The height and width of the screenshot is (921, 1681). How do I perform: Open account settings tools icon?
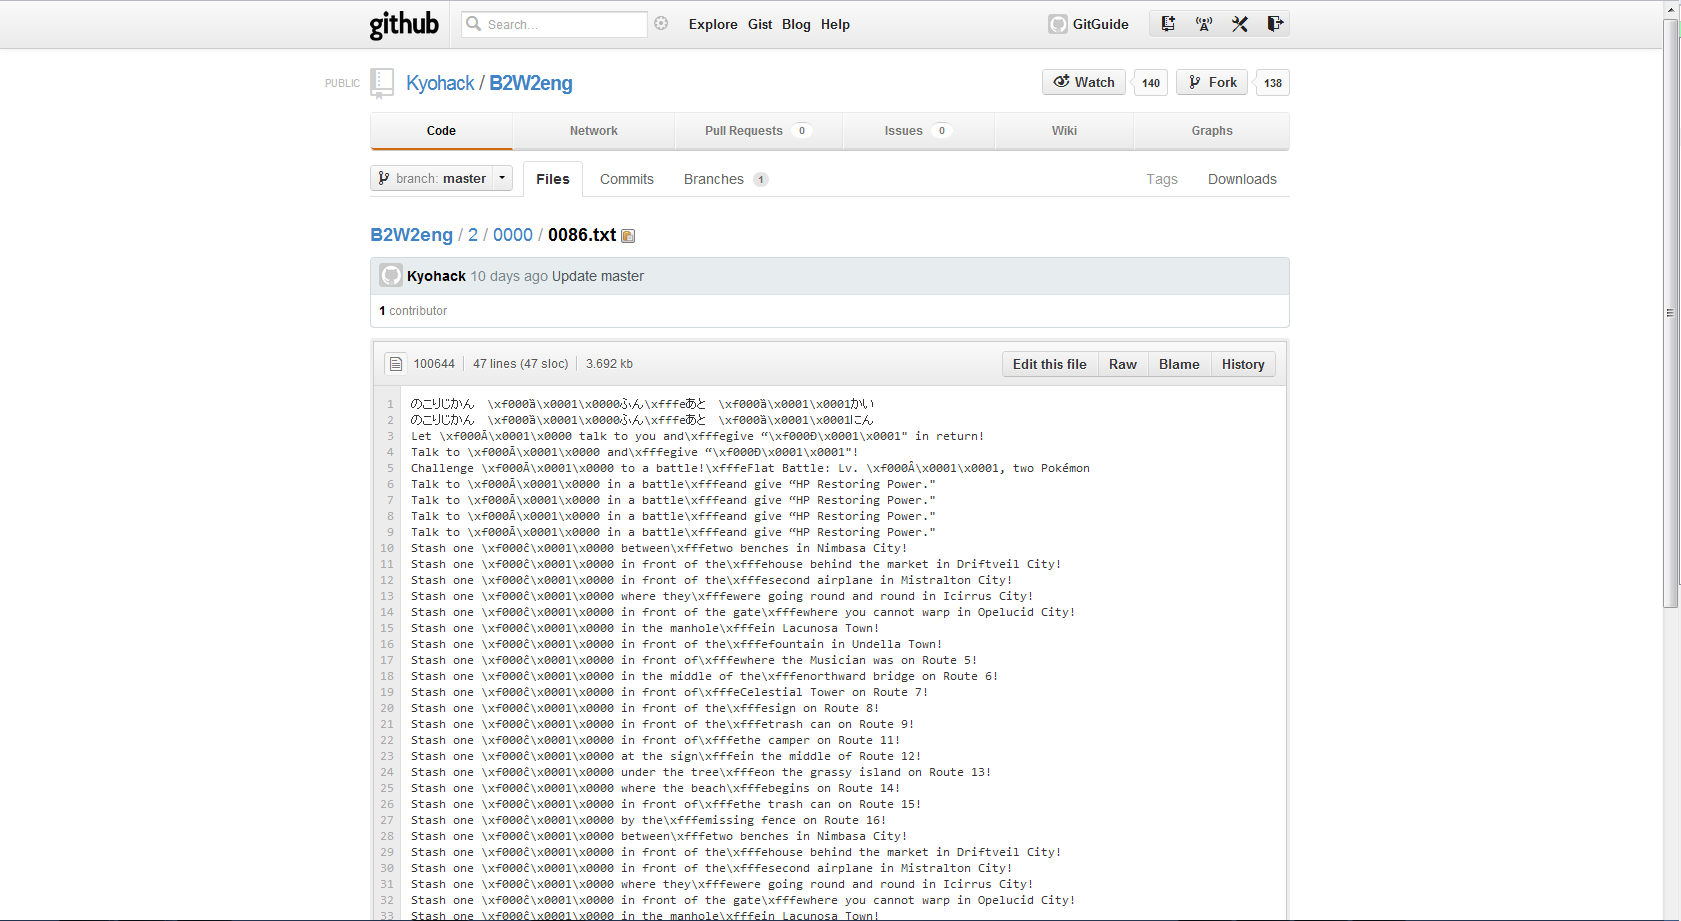pos(1240,24)
